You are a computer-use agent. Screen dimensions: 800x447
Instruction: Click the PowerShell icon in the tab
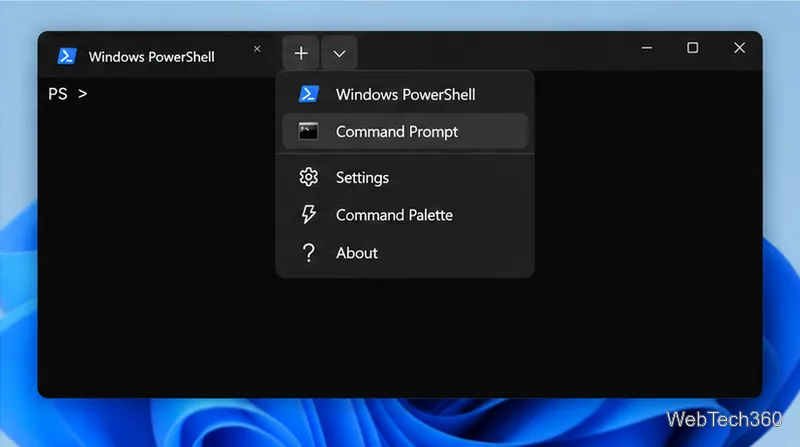[x=67, y=56]
